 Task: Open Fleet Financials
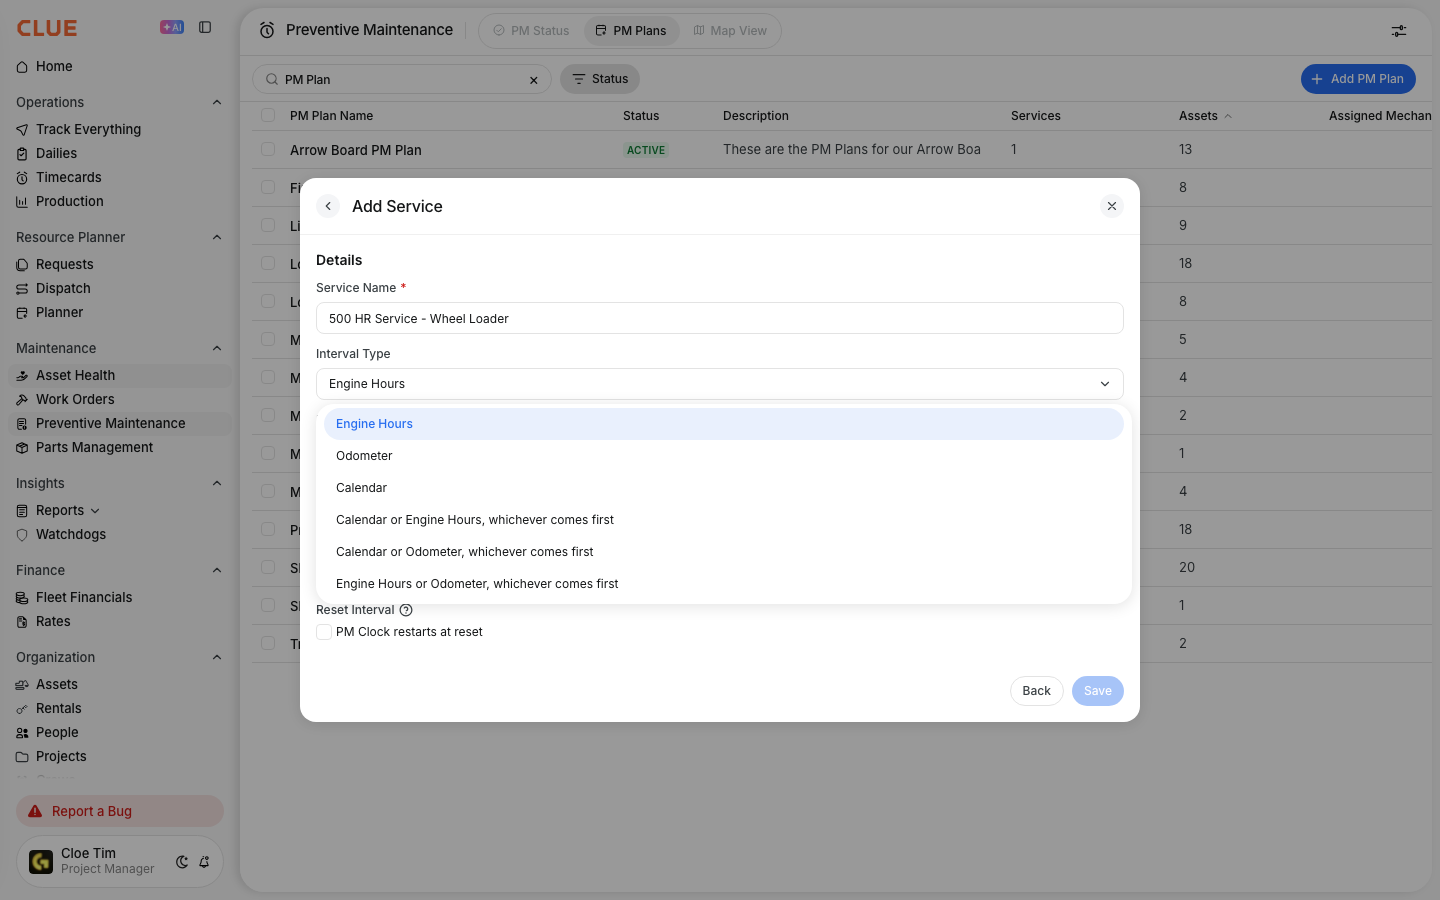coord(84,597)
